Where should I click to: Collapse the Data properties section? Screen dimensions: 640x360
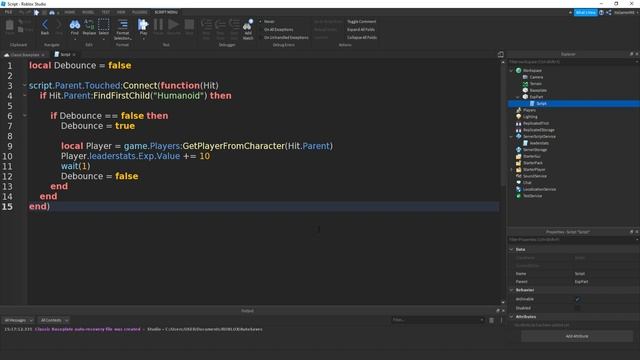click(x=511, y=249)
